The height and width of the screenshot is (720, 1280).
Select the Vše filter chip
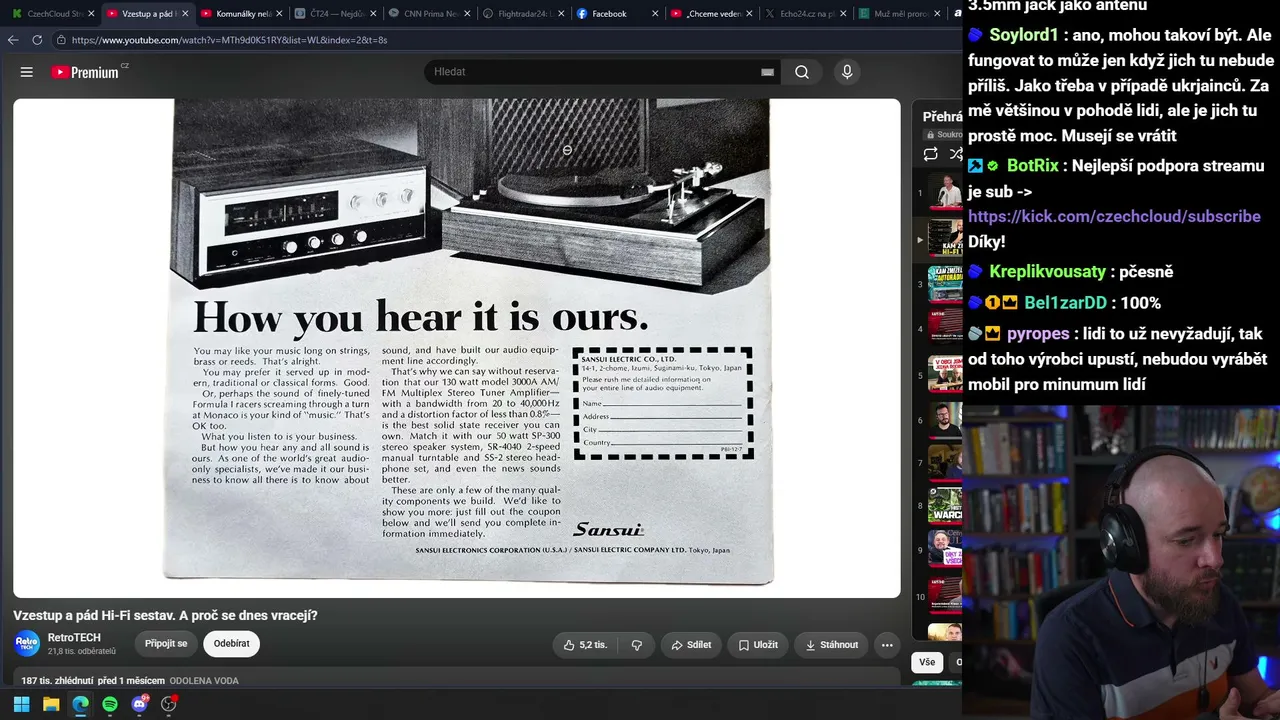[x=927, y=662]
